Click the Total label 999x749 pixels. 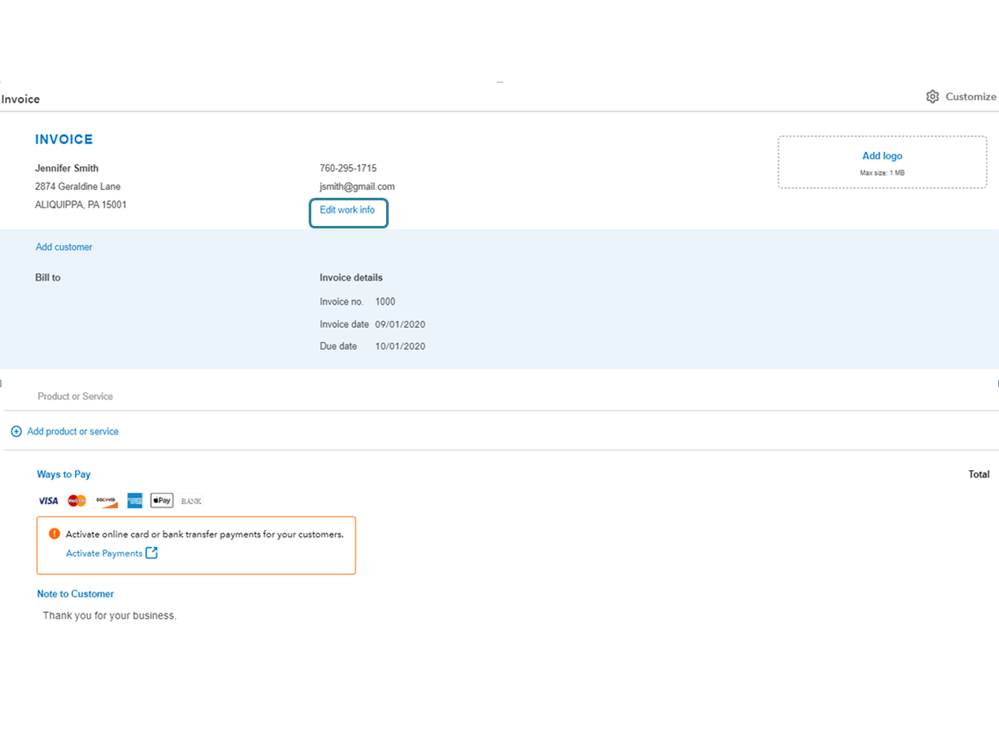pos(979,474)
